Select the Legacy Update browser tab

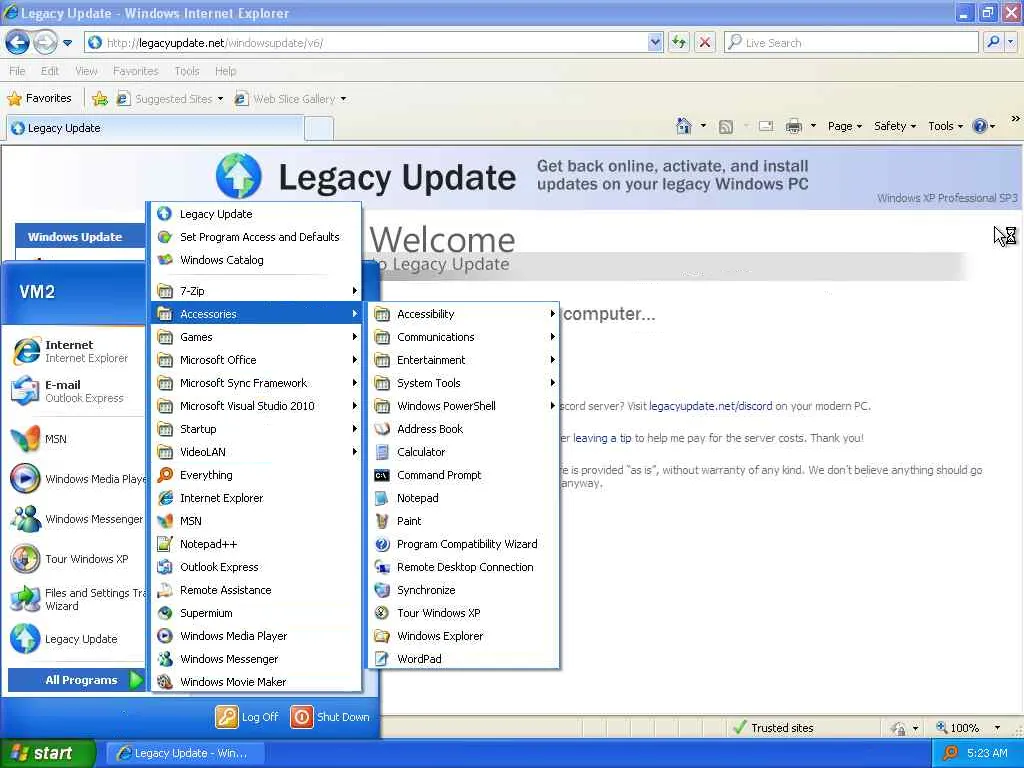click(155, 128)
